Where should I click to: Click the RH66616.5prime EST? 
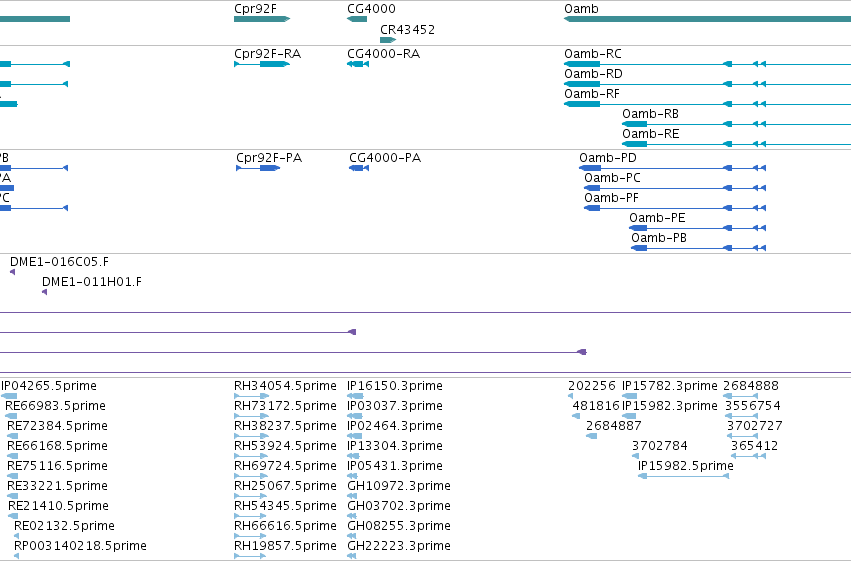pyautogui.click(x=250, y=537)
